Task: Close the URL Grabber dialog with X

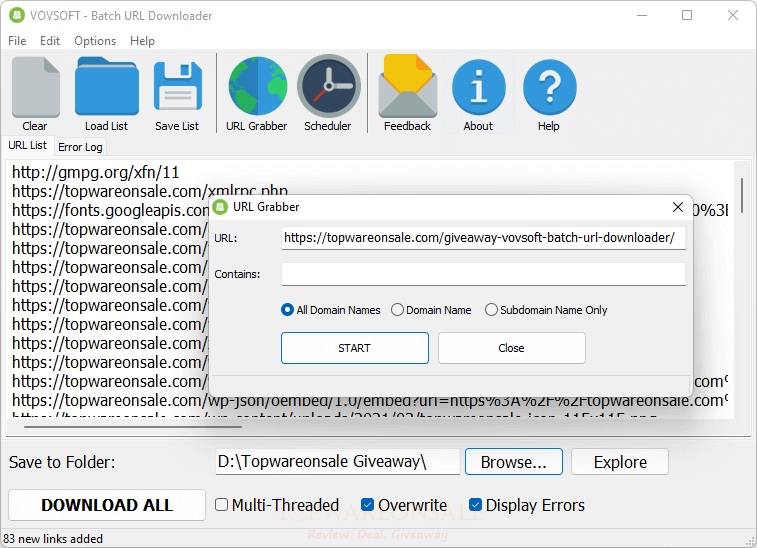Action: point(677,207)
